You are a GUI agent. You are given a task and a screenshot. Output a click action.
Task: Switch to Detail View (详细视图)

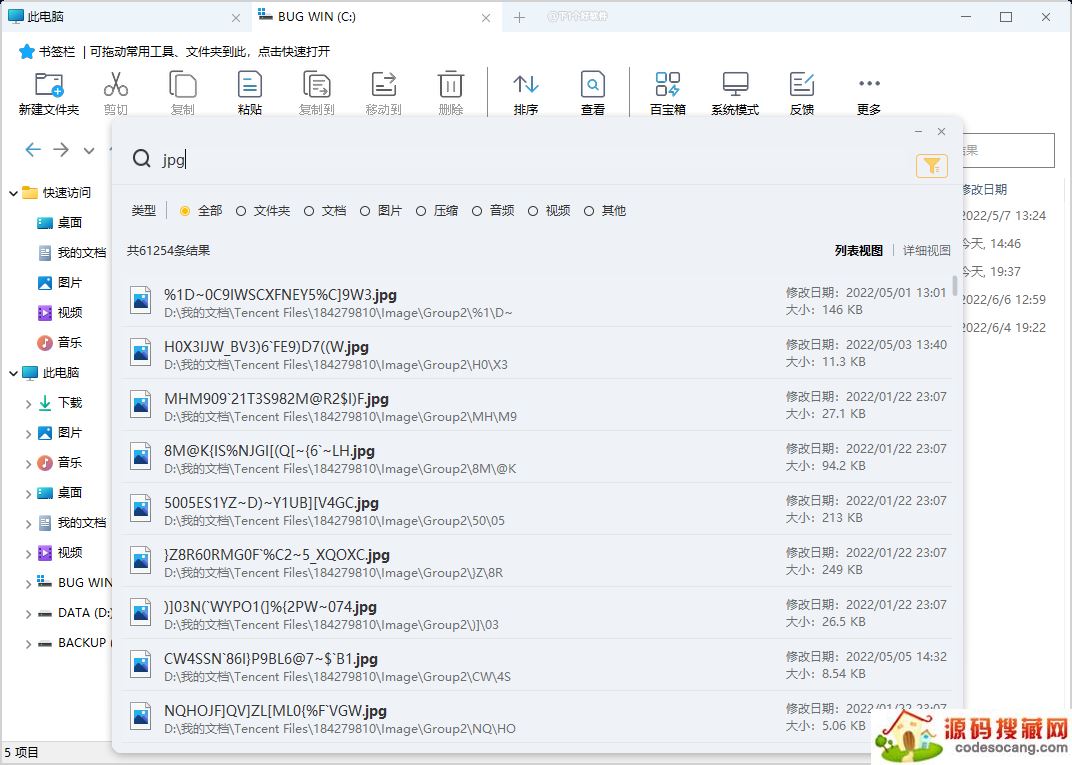(926, 251)
